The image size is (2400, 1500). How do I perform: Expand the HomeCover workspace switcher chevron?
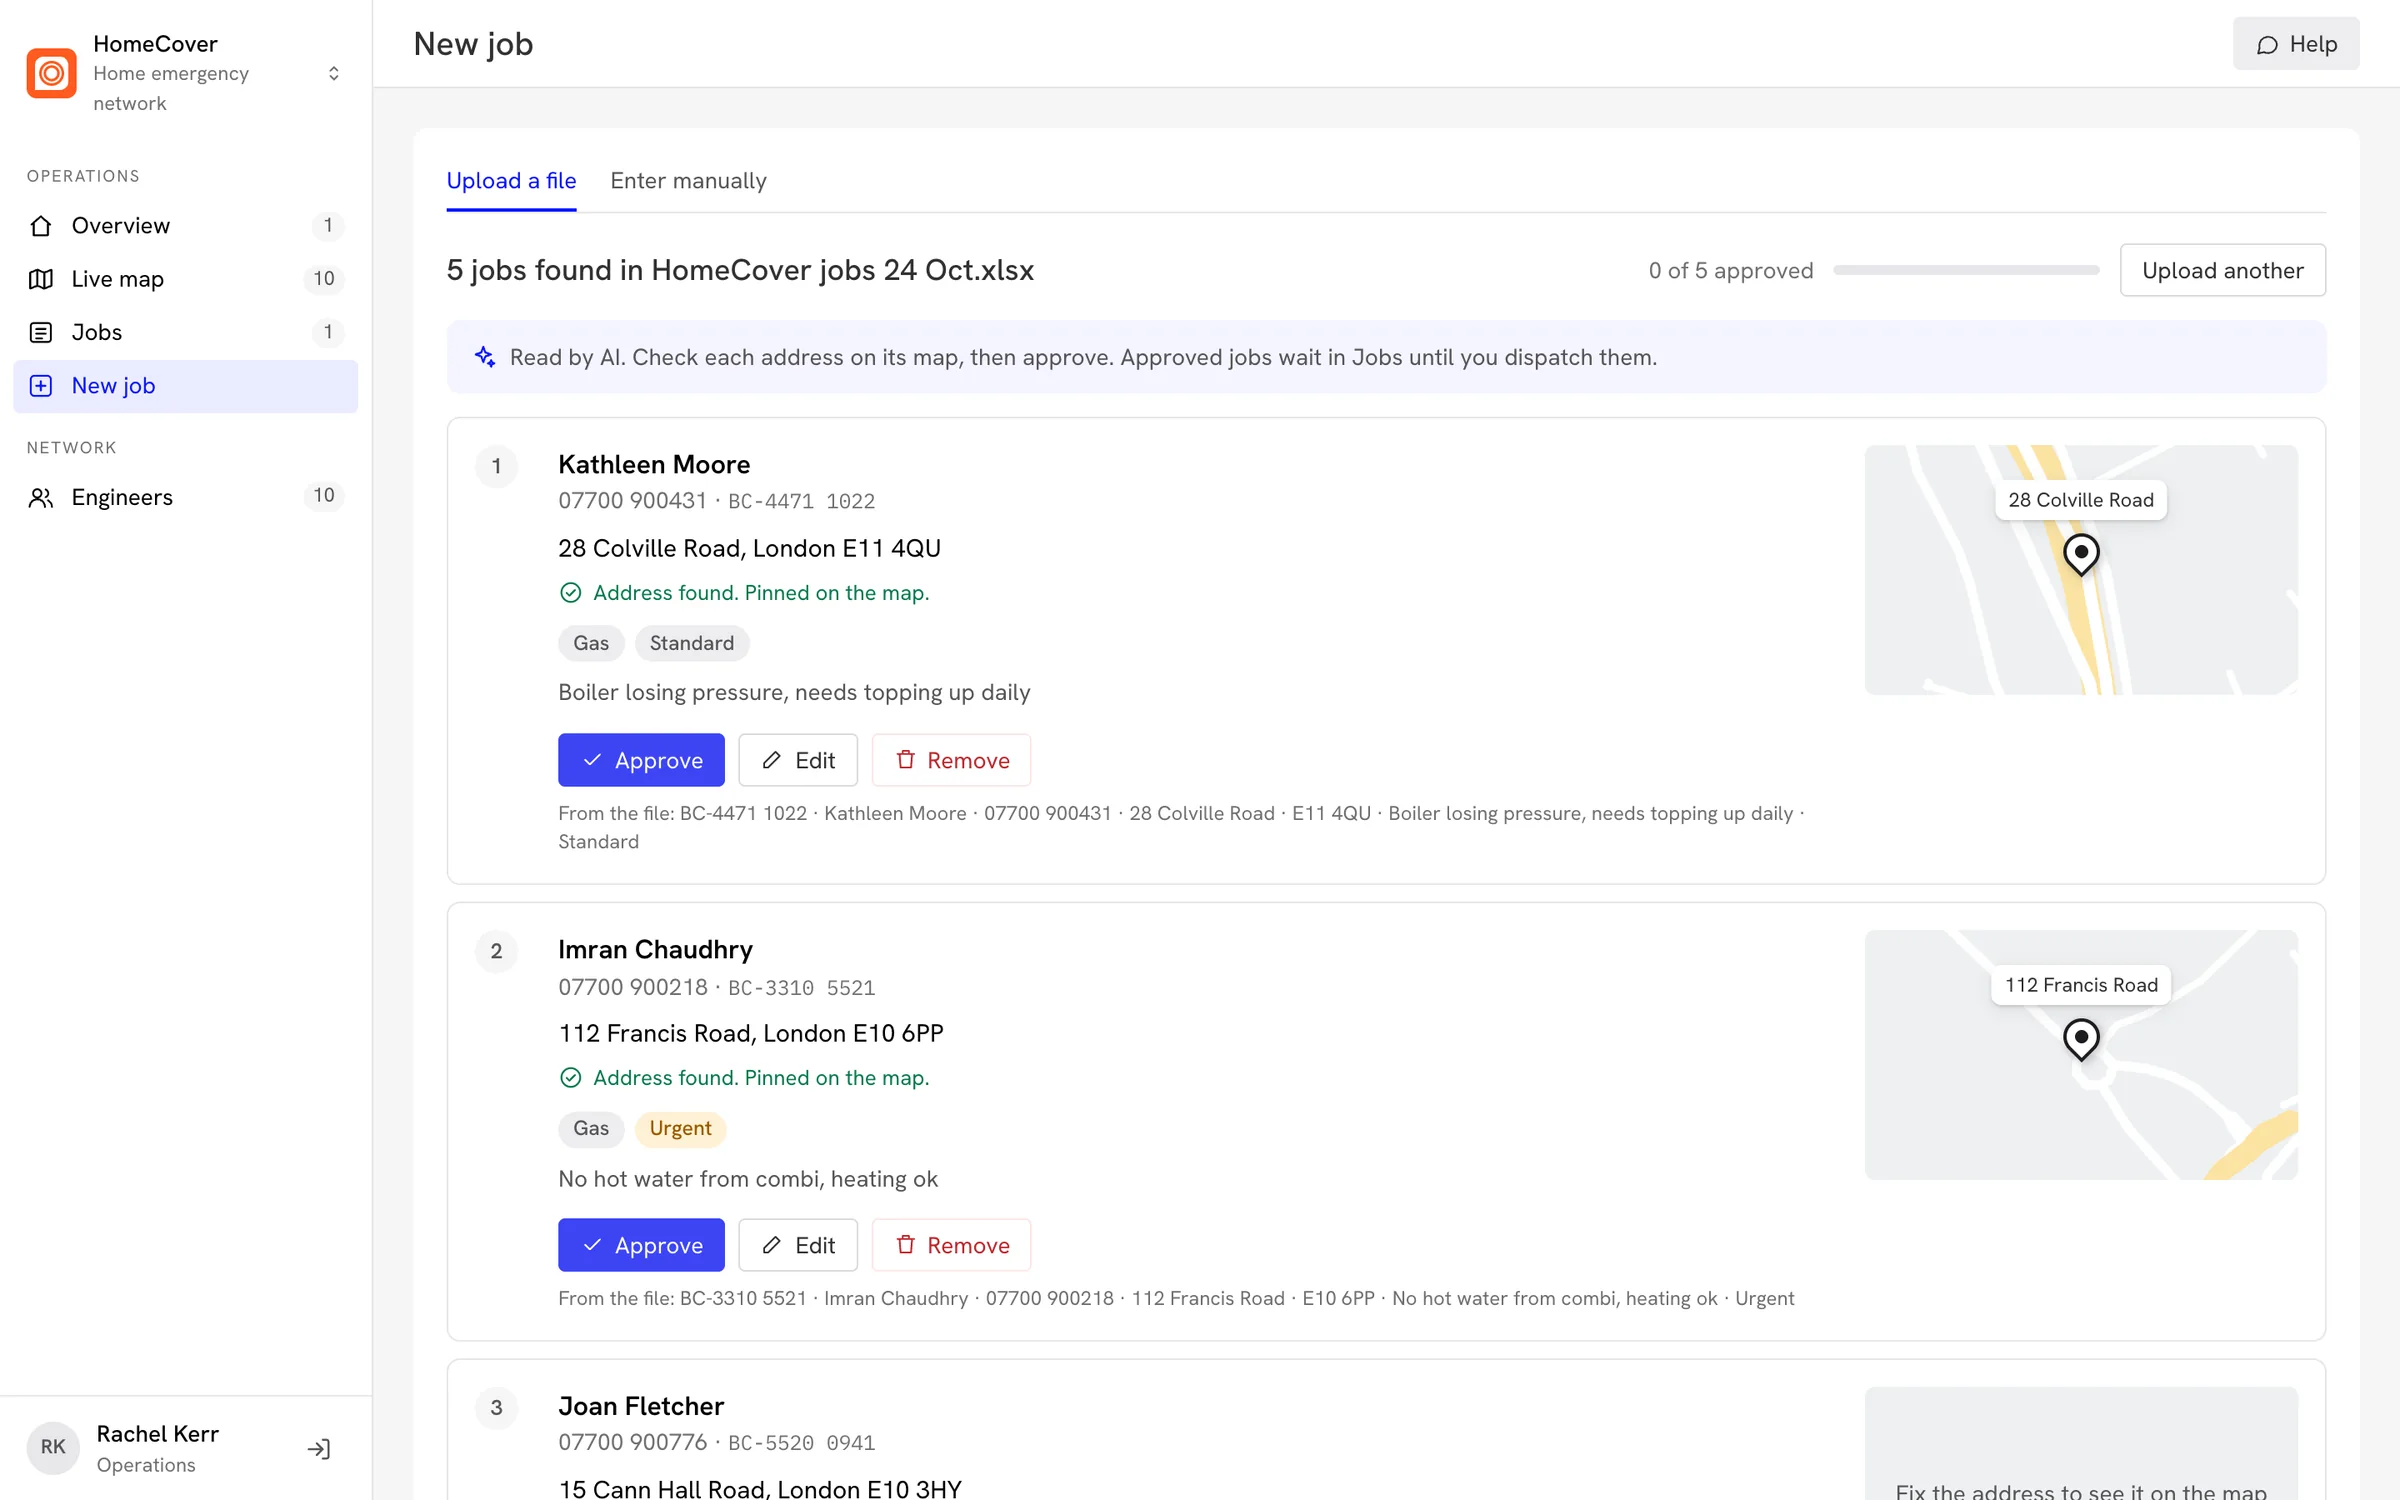(x=334, y=73)
